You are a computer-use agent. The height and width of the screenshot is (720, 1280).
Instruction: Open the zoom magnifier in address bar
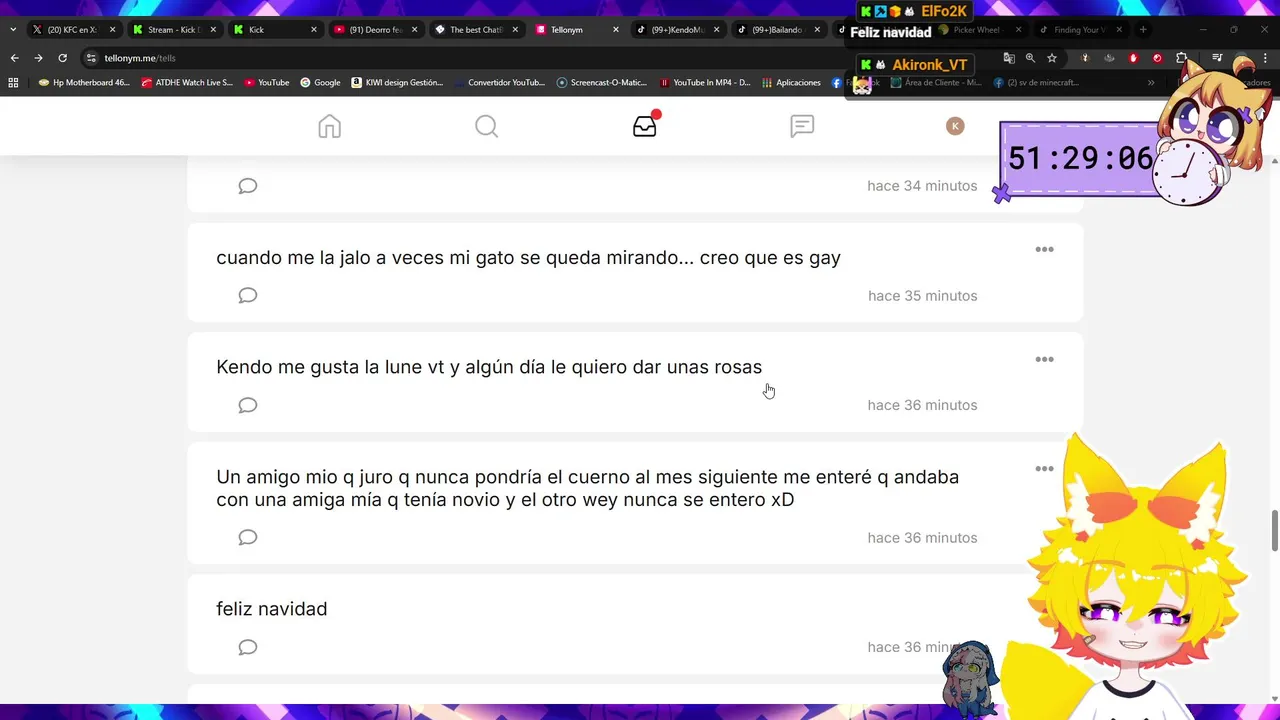click(x=1030, y=58)
